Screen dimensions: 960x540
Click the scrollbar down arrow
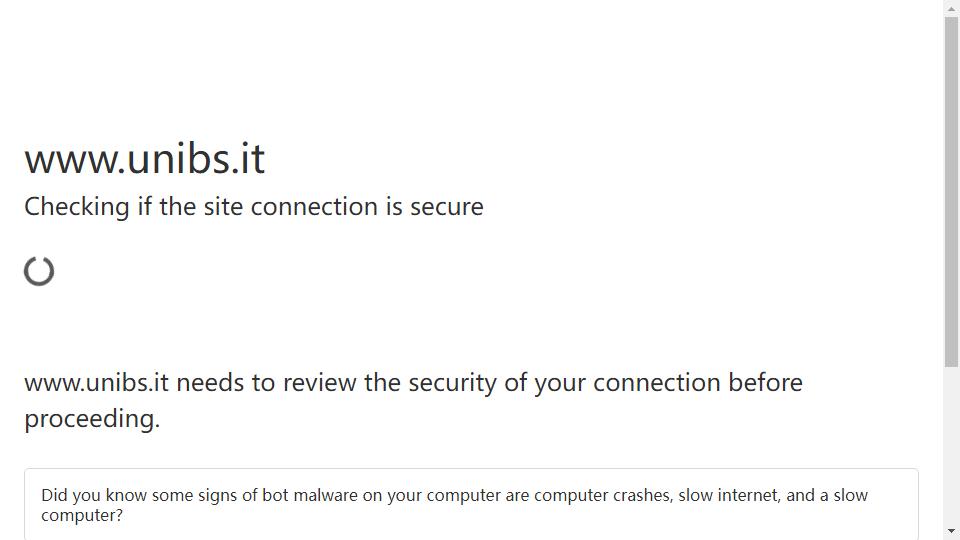pyautogui.click(x=951, y=531)
